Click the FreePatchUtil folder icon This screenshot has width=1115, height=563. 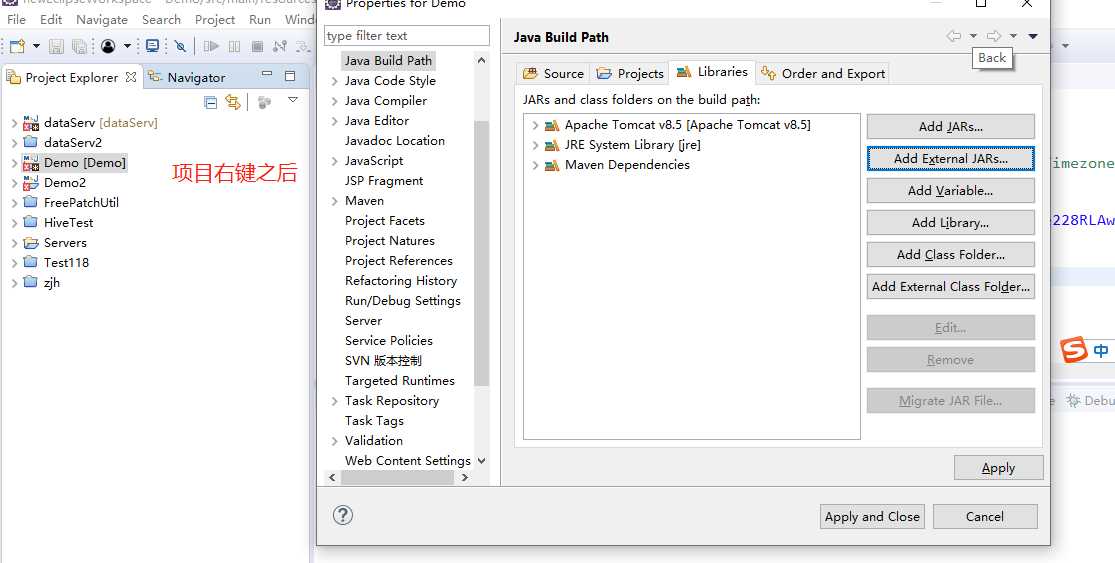pos(31,202)
